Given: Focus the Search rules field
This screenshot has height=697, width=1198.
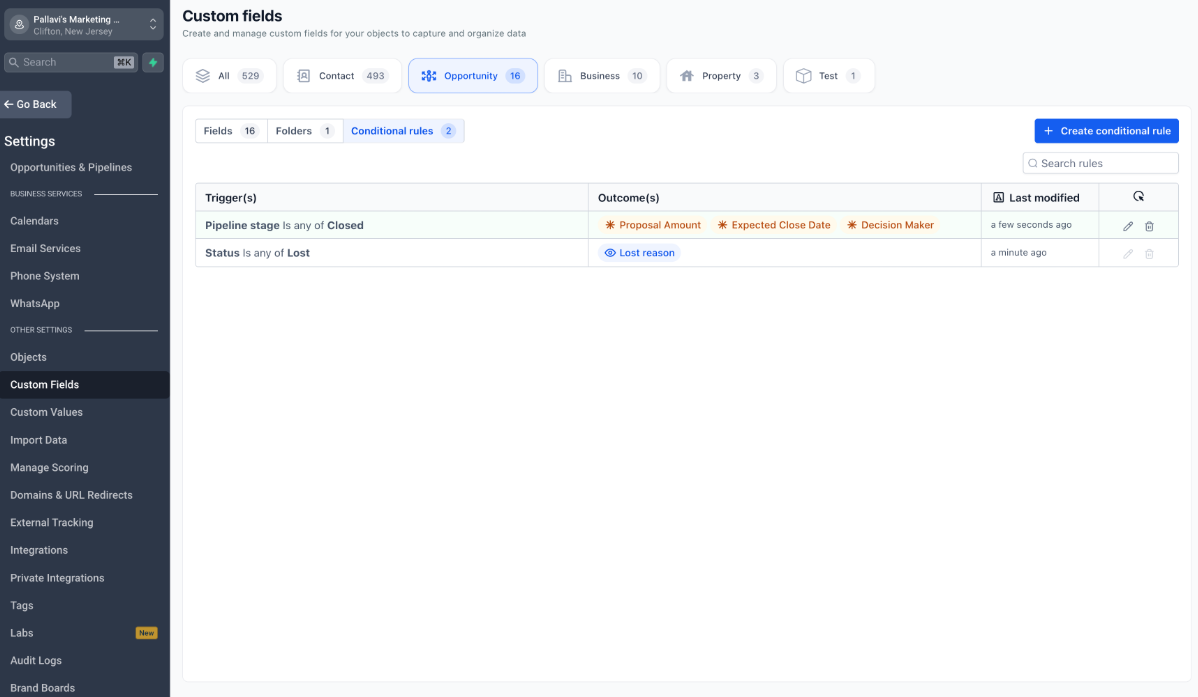Looking at the screenshot, I should [1100, 164].
